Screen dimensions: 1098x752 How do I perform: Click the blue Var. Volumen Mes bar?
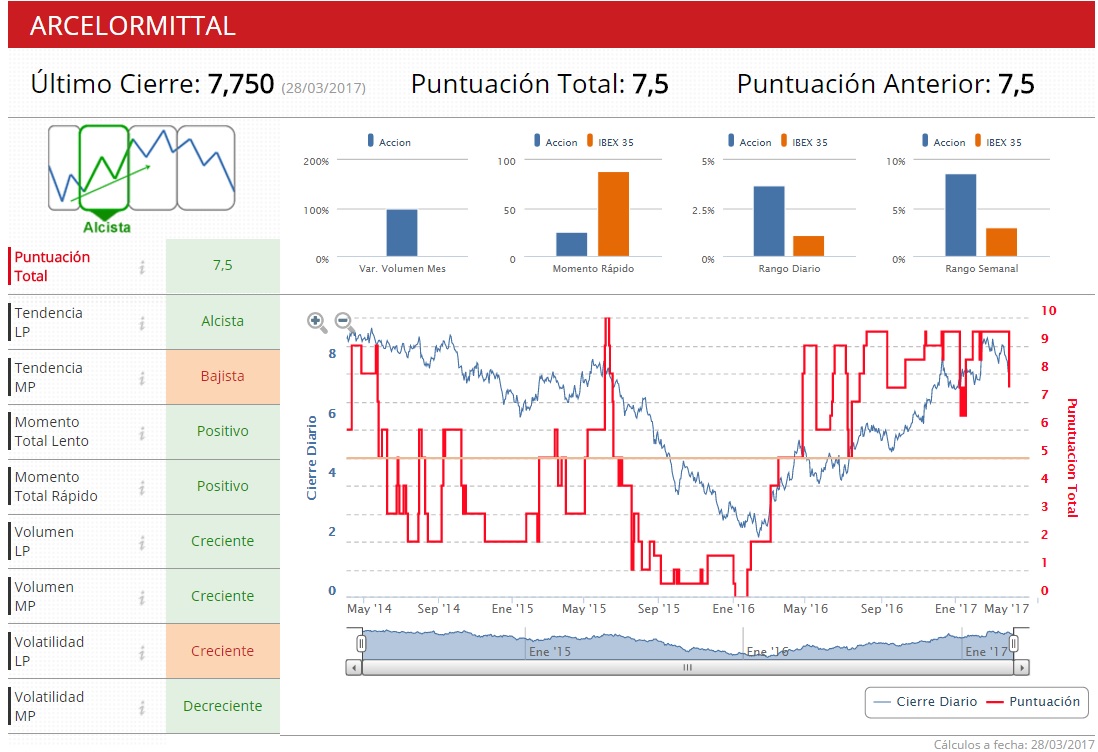point(402,233)
